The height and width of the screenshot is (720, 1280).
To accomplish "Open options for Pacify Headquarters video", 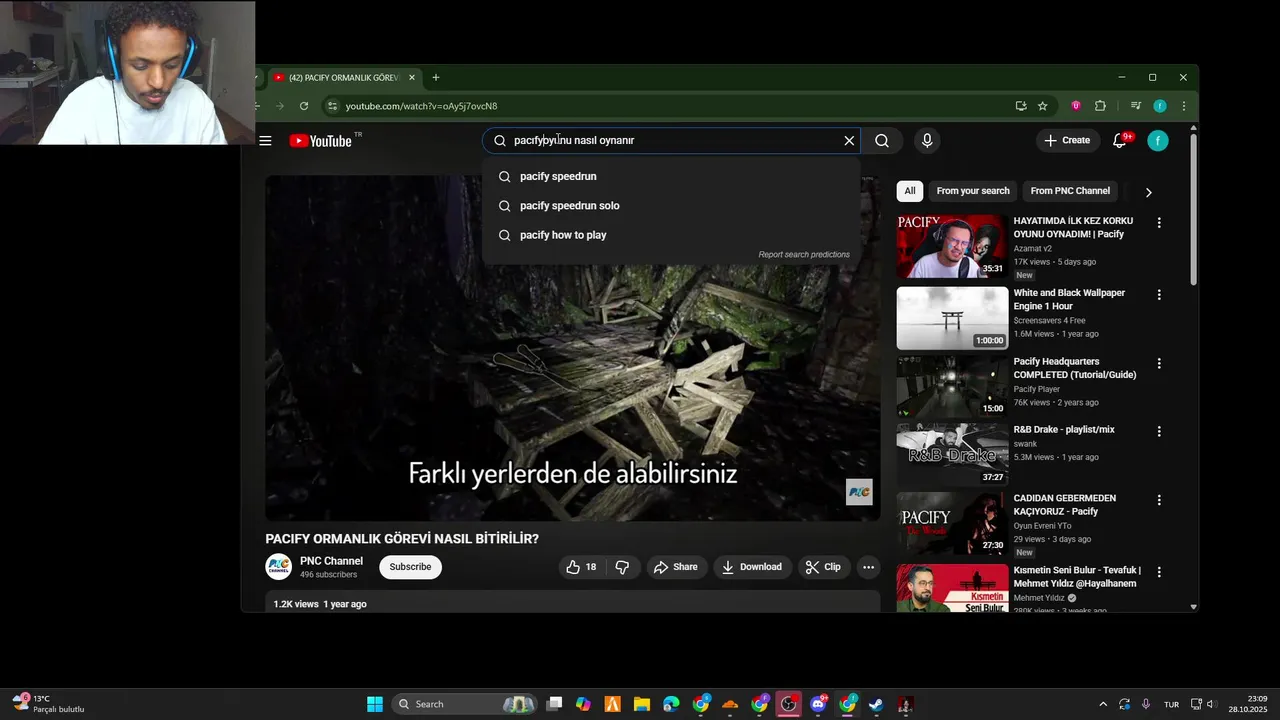I will point(1159,364).
